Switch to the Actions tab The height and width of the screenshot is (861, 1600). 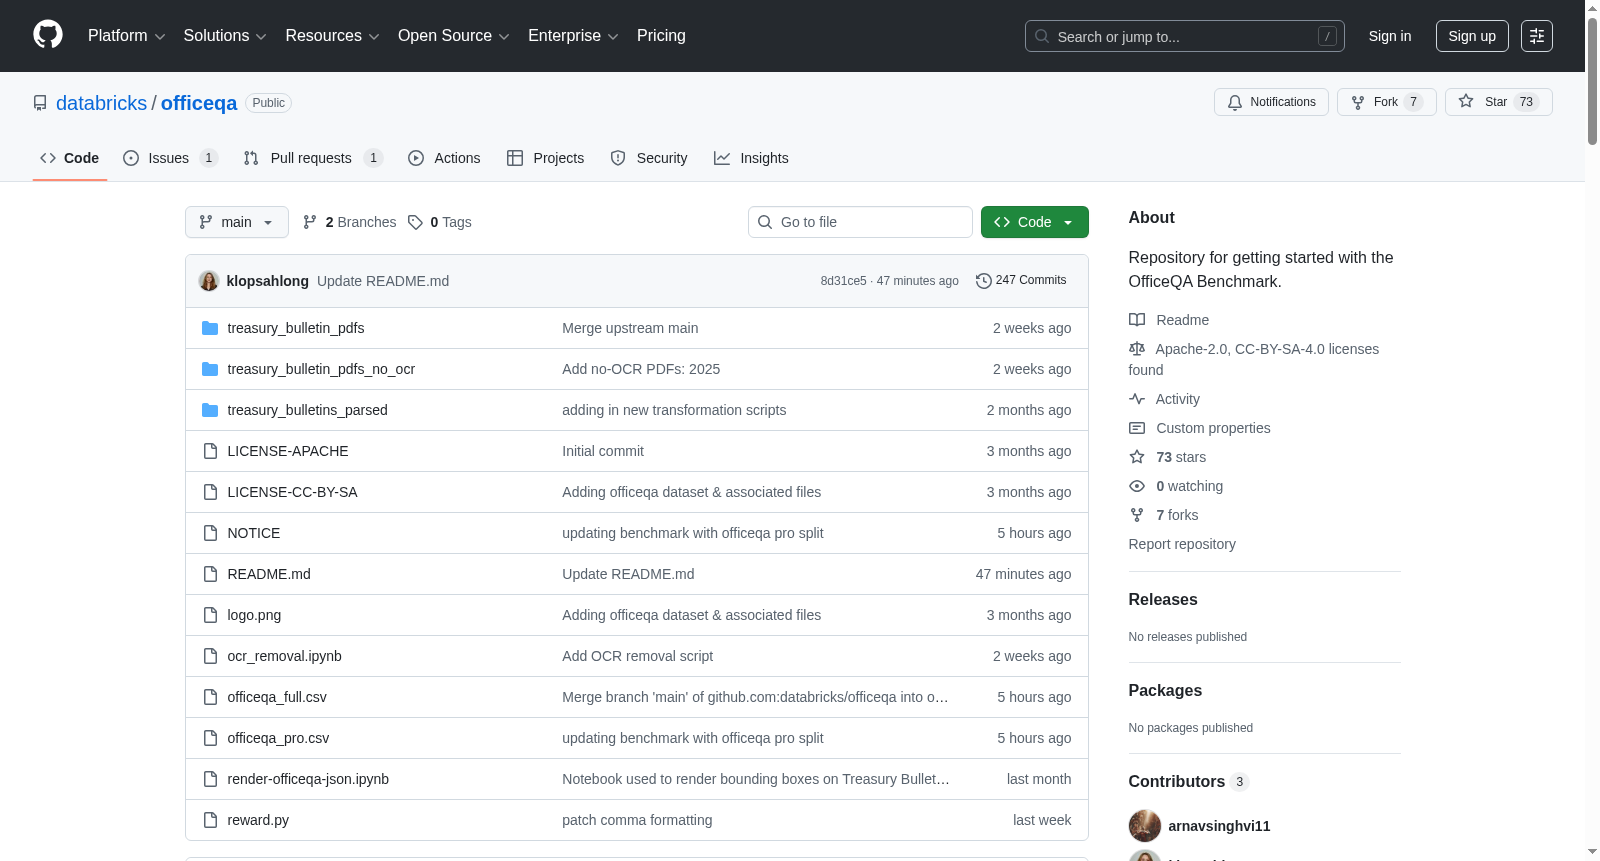(444, 158)
